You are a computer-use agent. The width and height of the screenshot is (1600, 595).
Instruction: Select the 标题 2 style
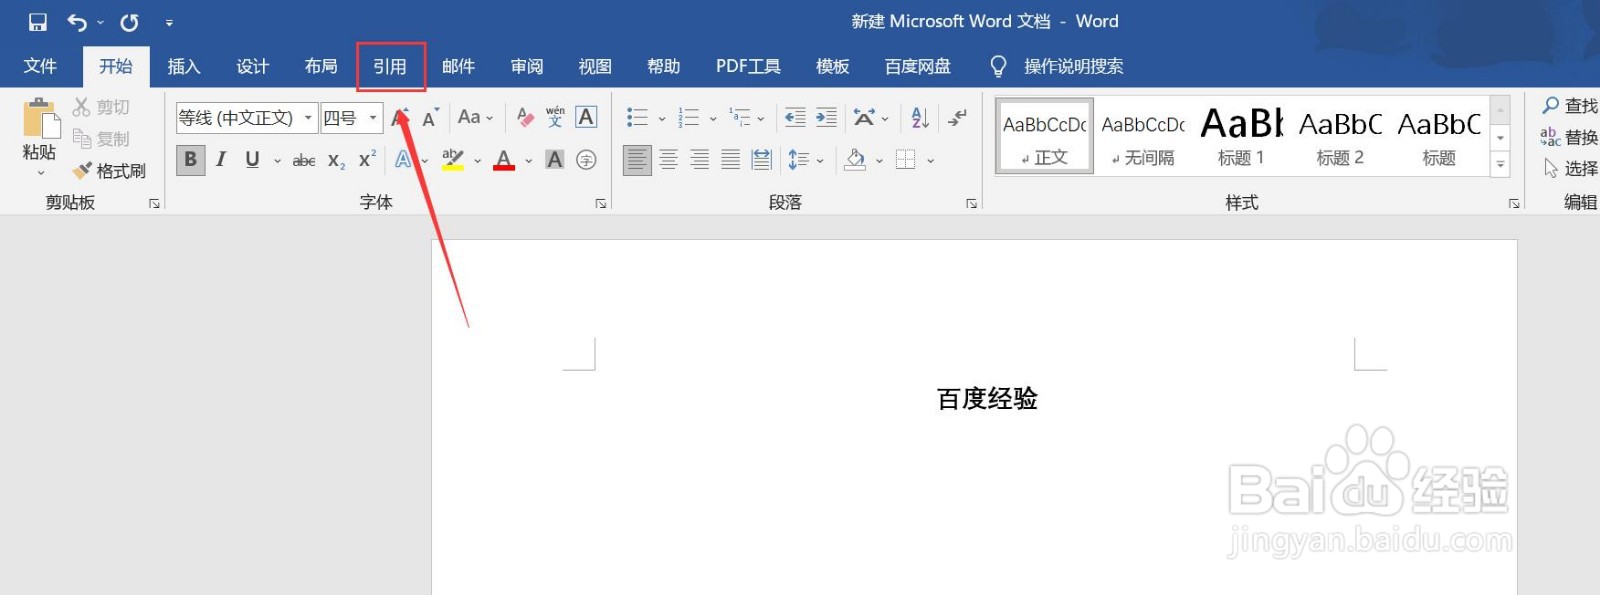[x=1340, y=137]
